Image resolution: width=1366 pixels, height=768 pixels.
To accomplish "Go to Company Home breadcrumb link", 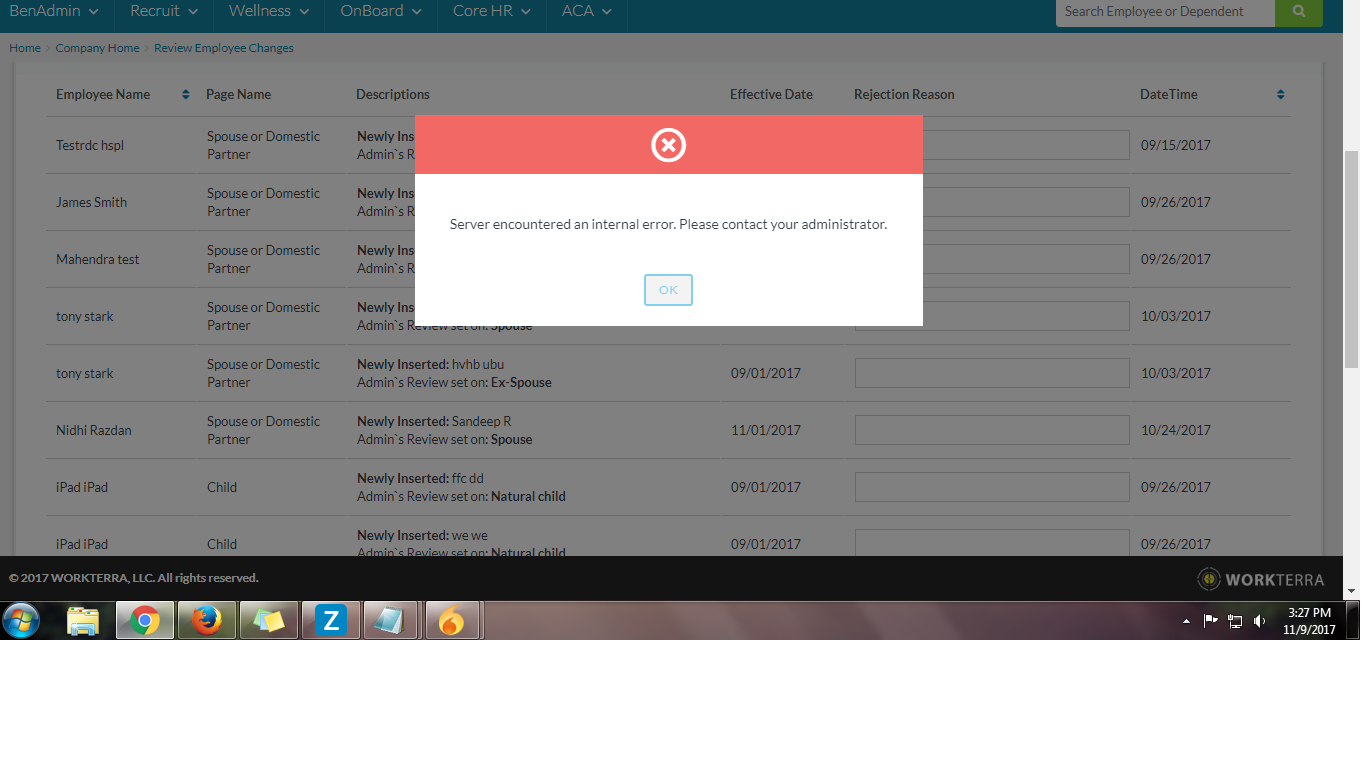I will point(97,48).
